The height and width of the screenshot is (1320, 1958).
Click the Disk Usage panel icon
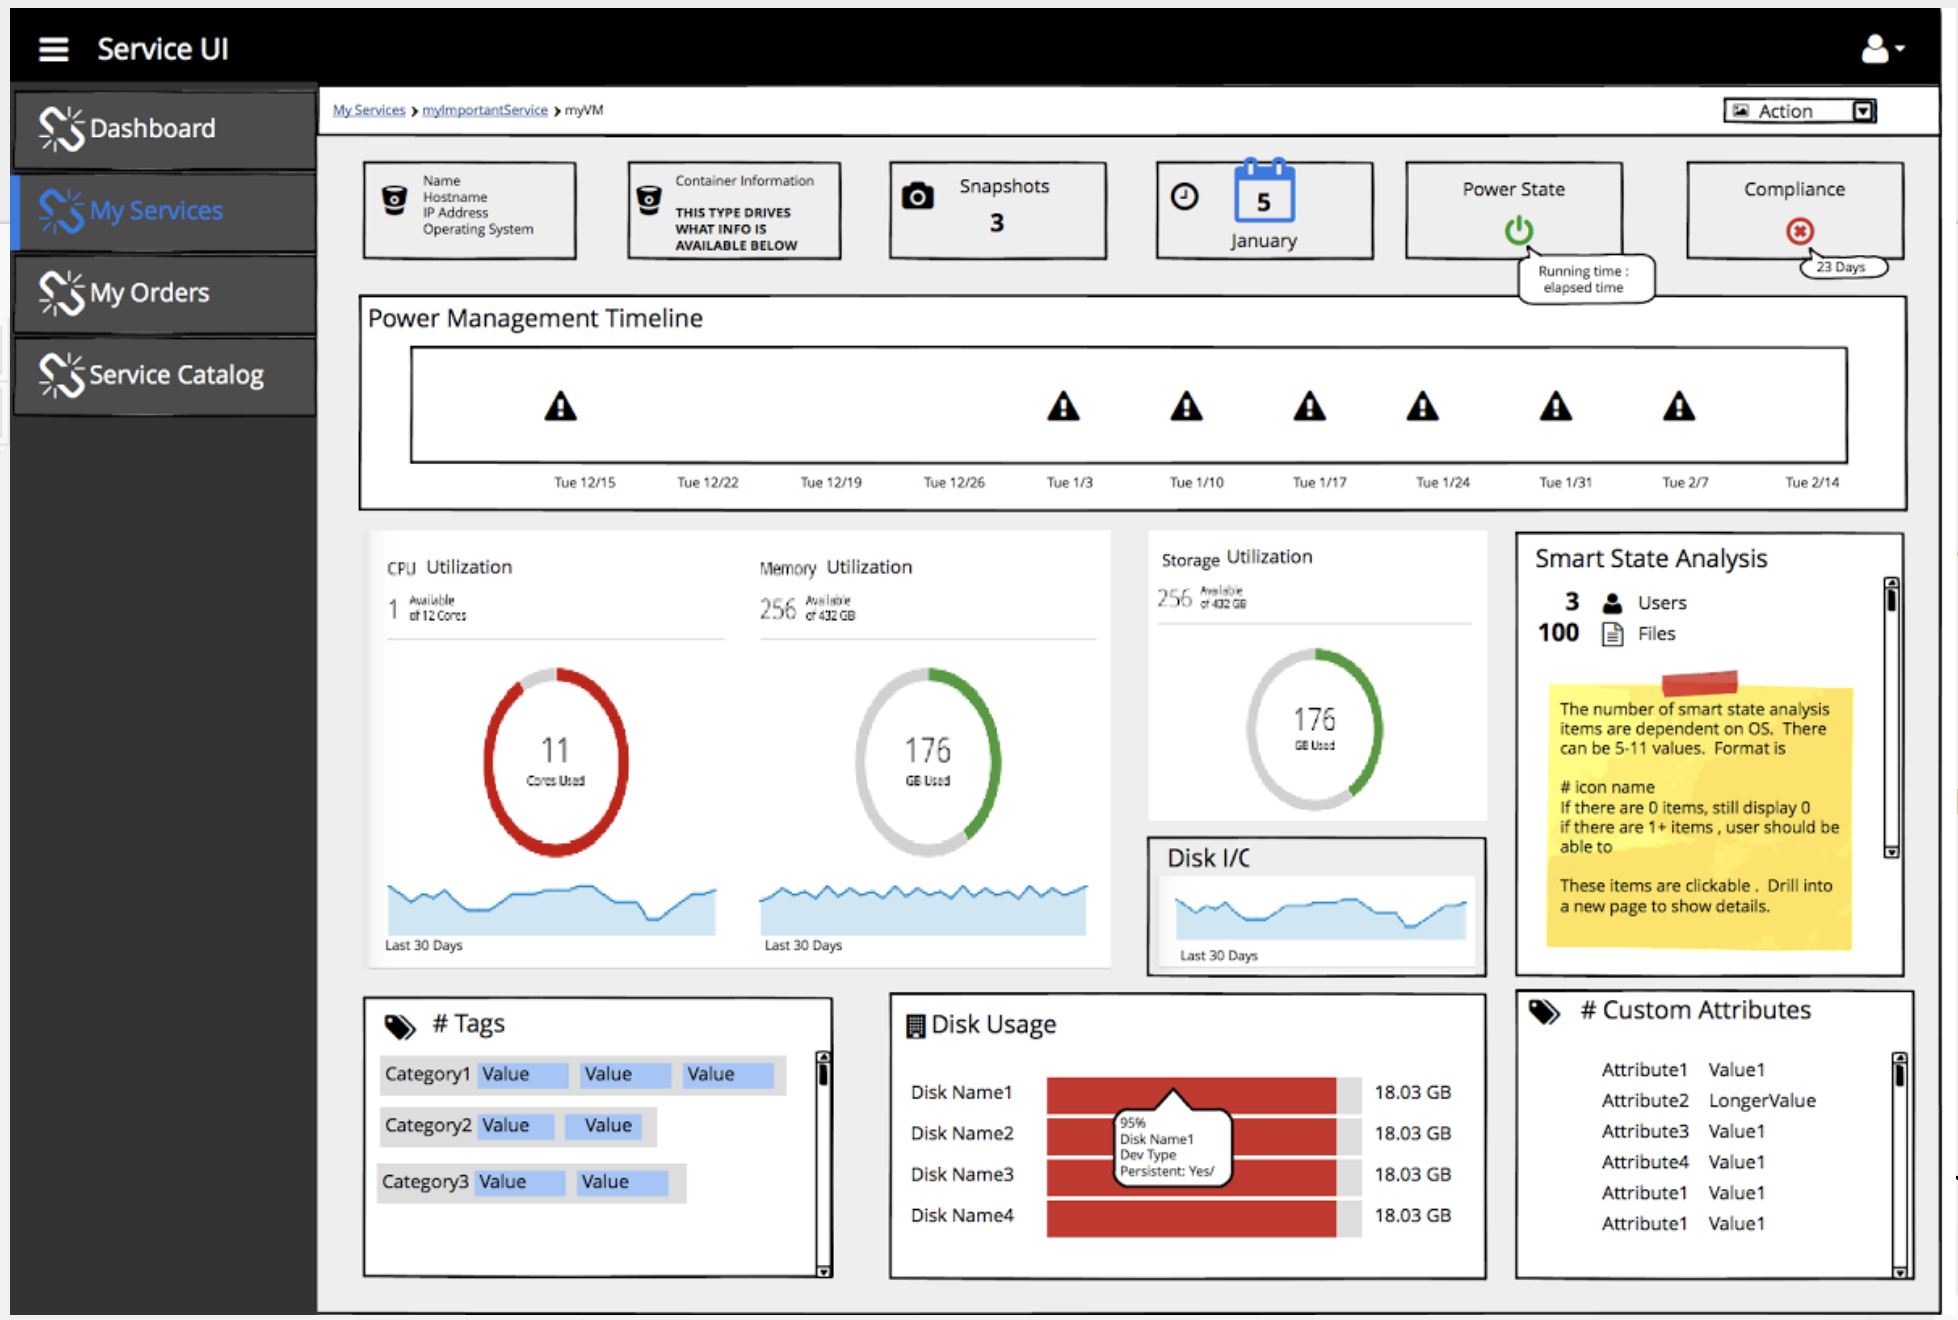[915, 1023]
